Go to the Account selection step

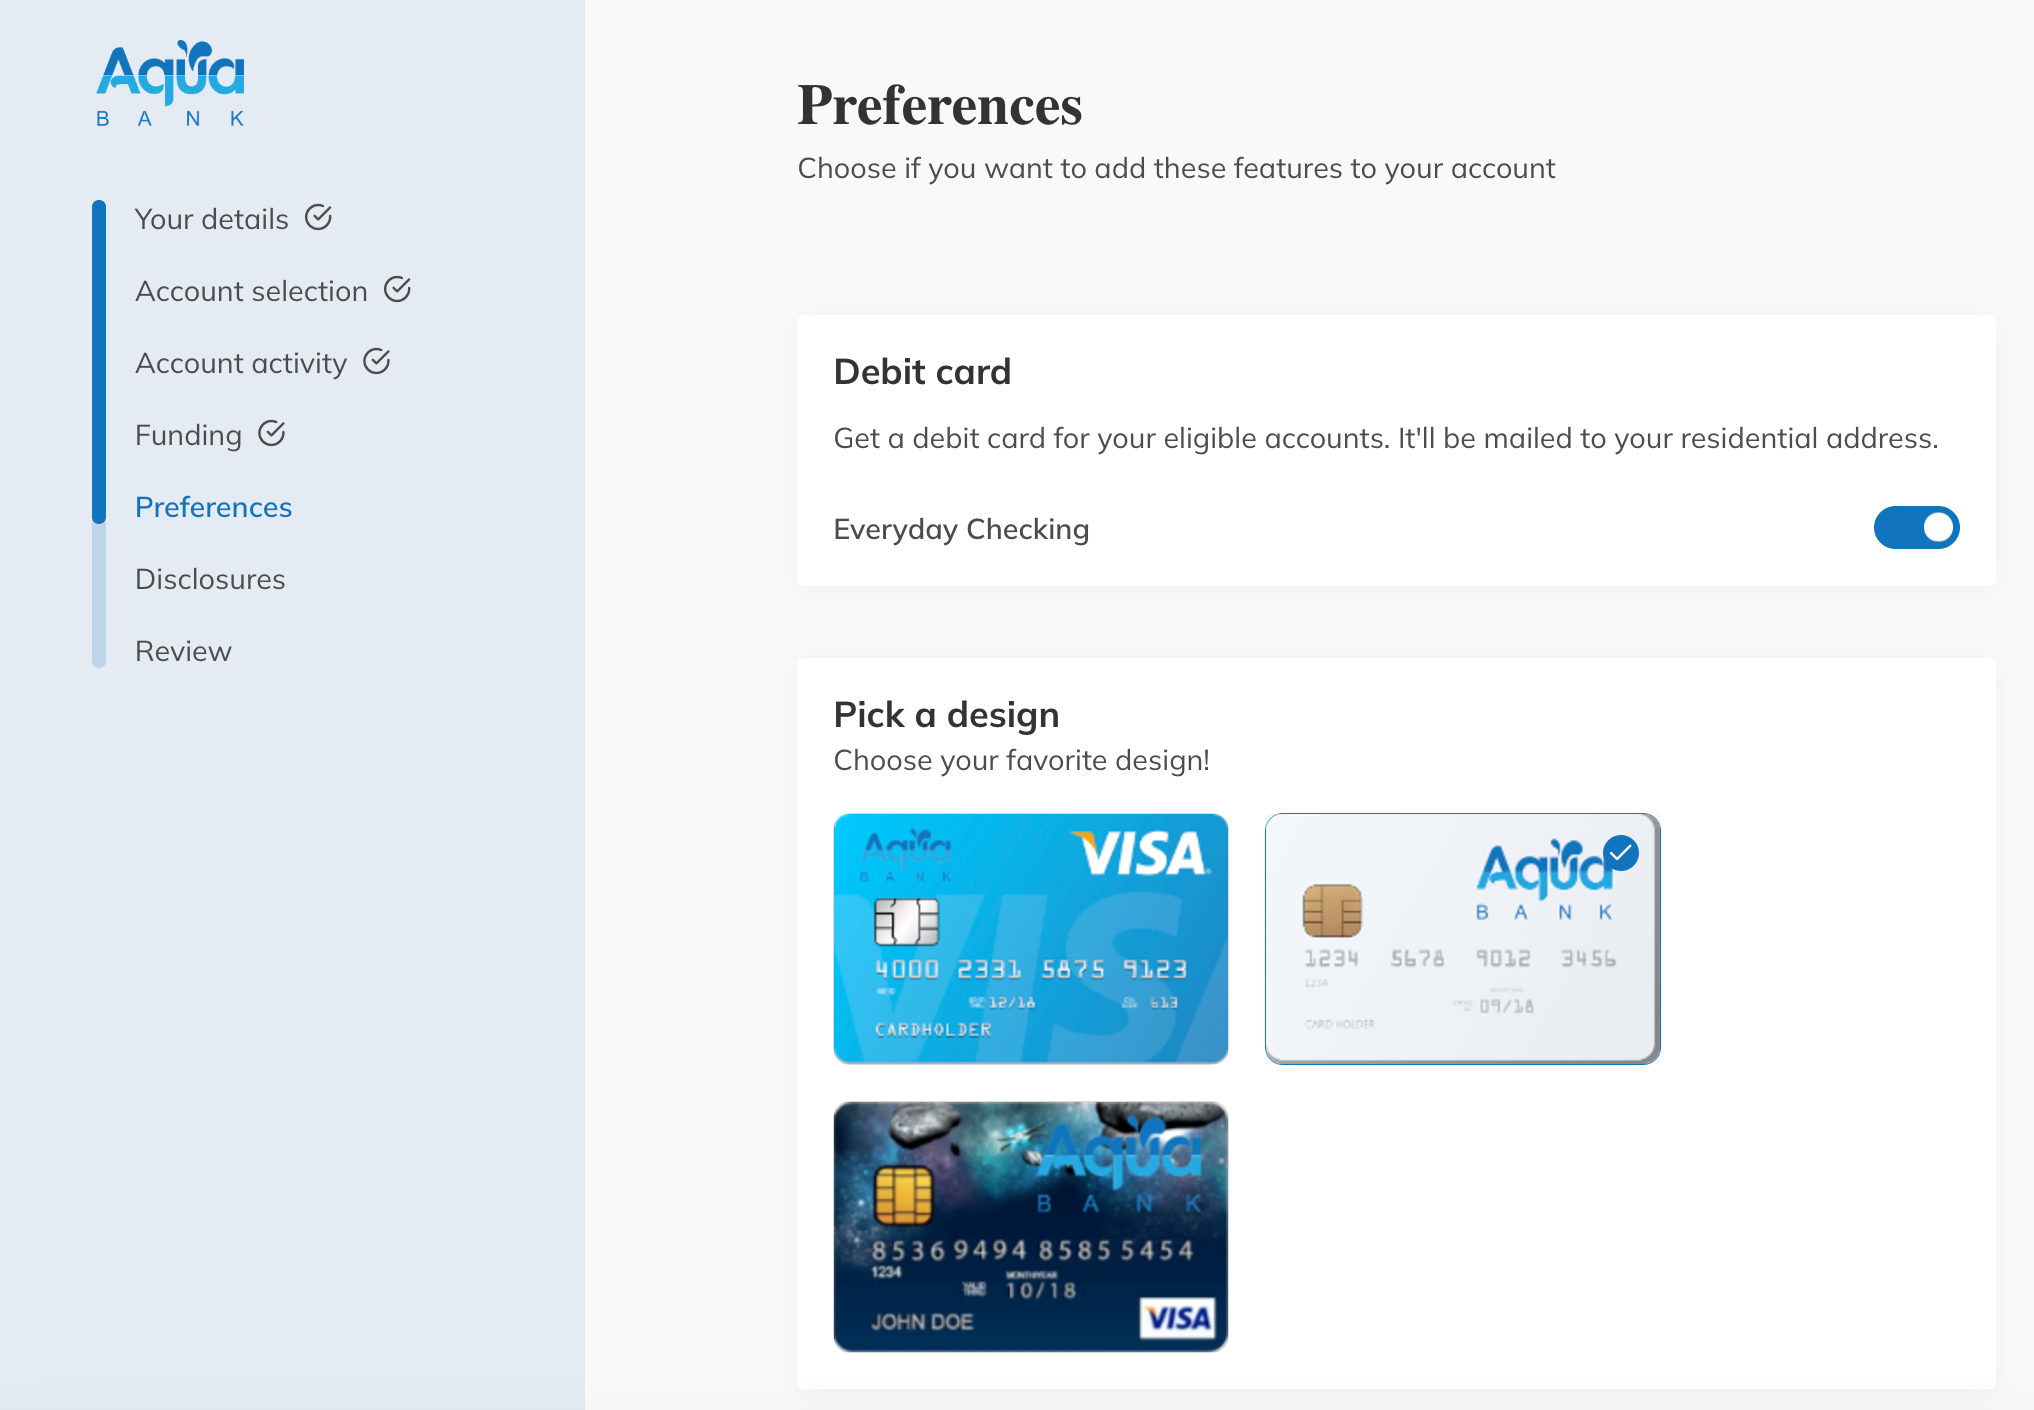251,291
